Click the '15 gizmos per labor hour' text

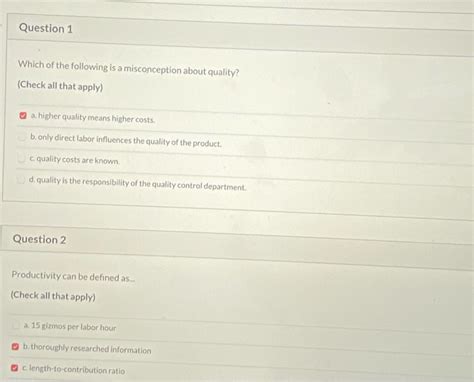point(70,326)
